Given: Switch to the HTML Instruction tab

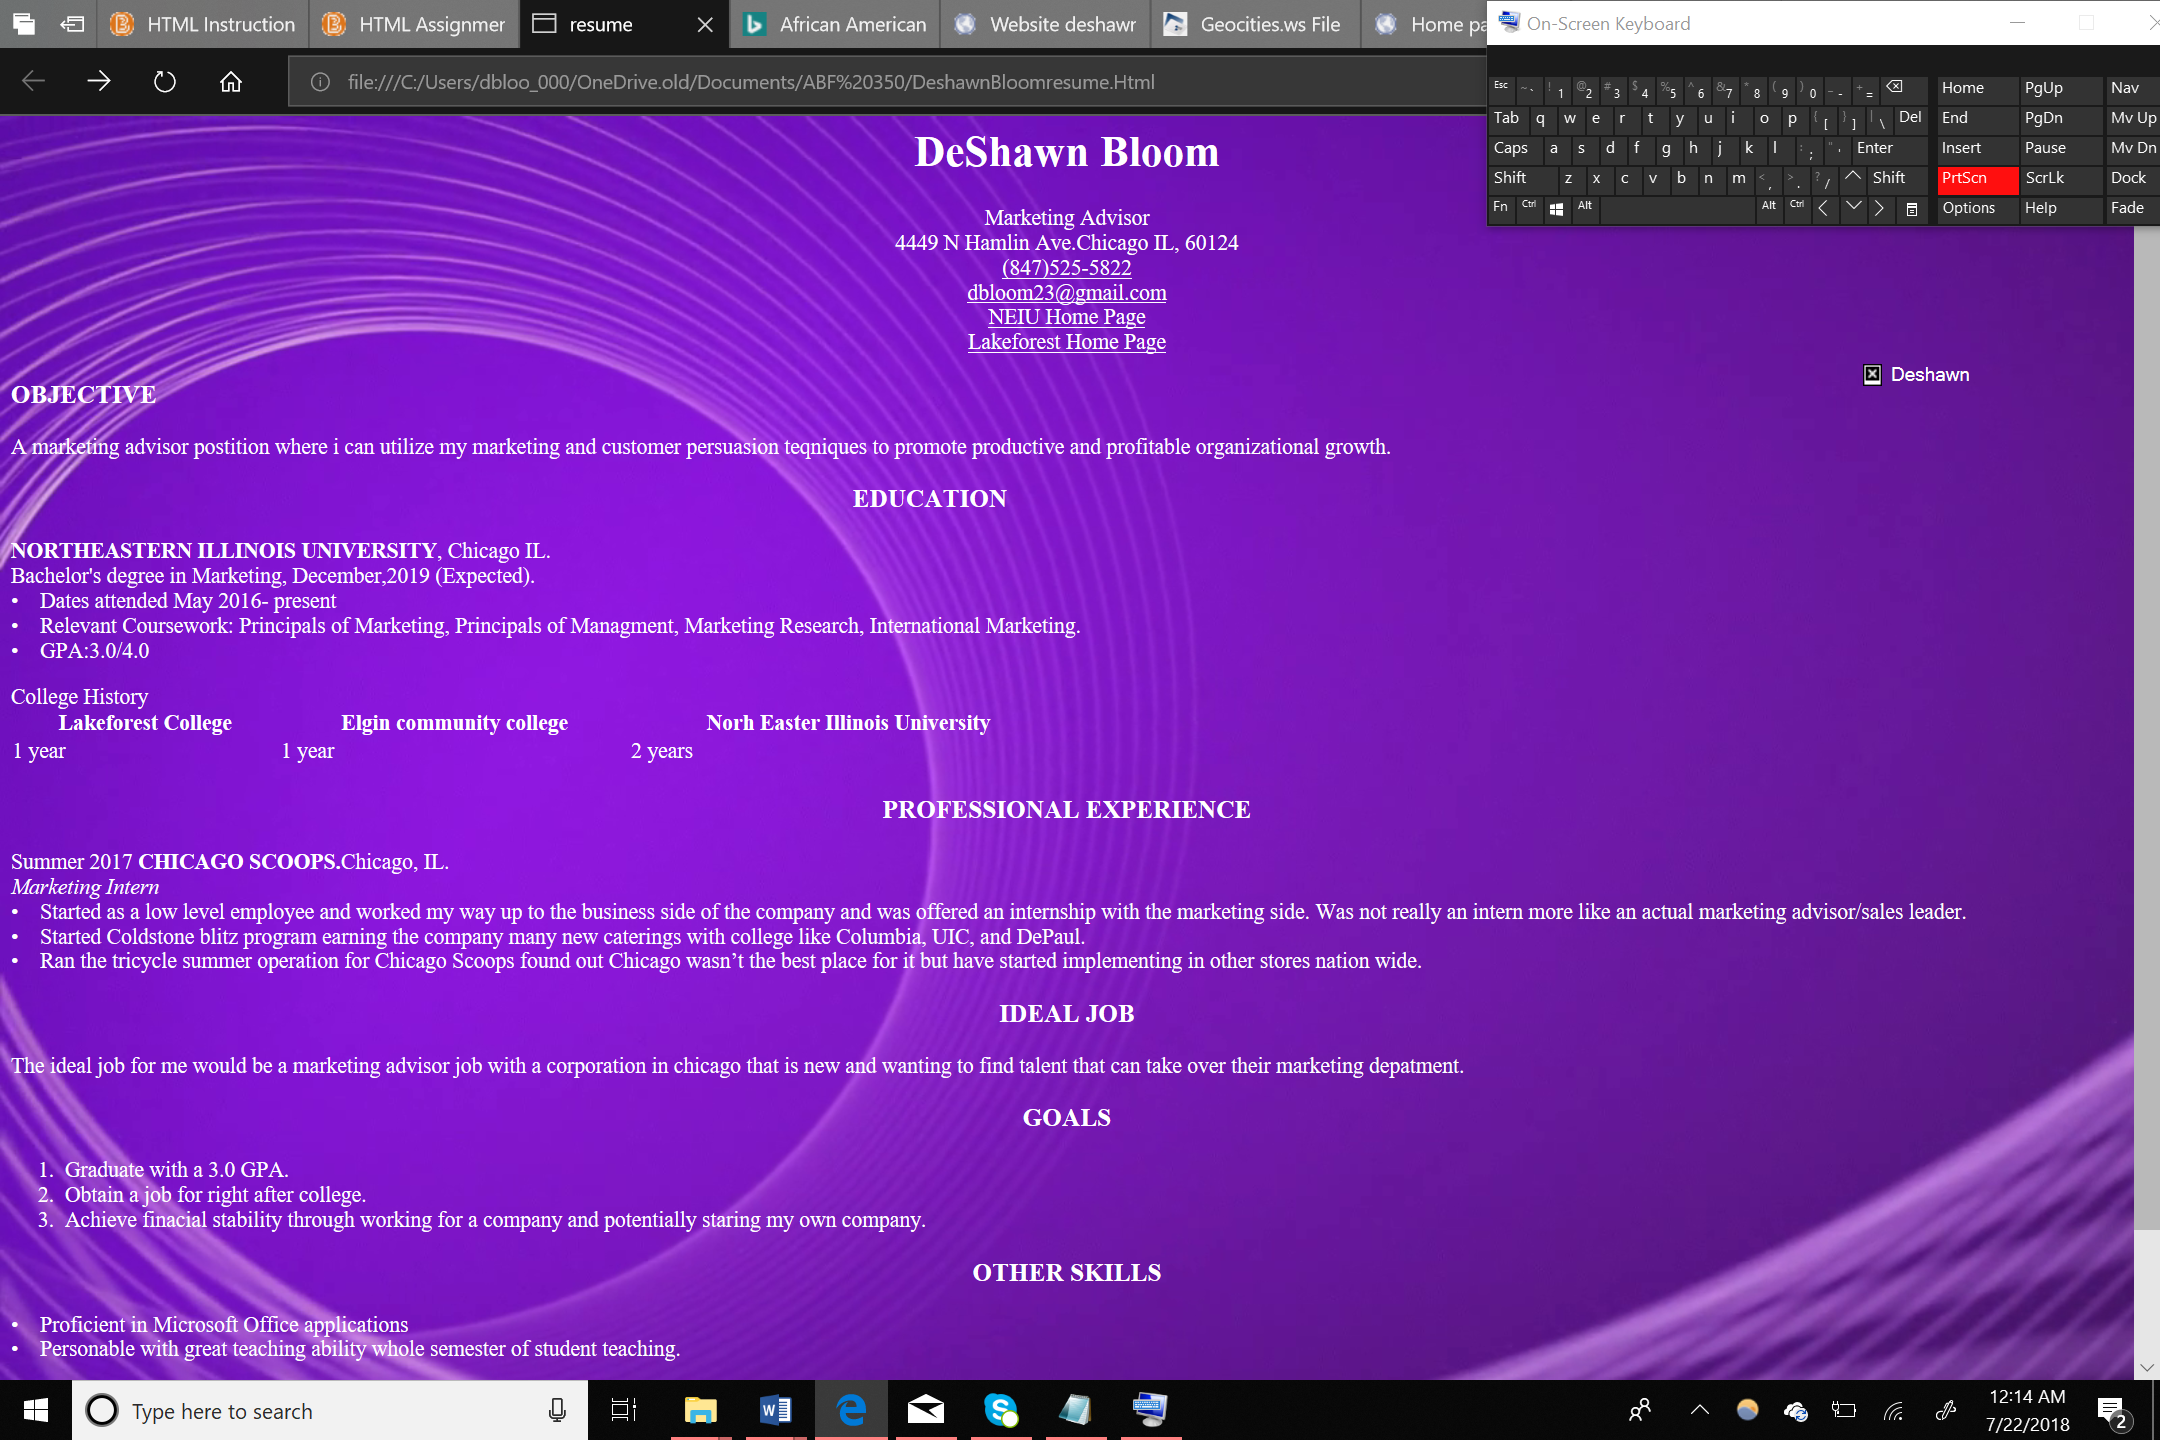Looking at the screenshot, I should click(x=203, y=24).
